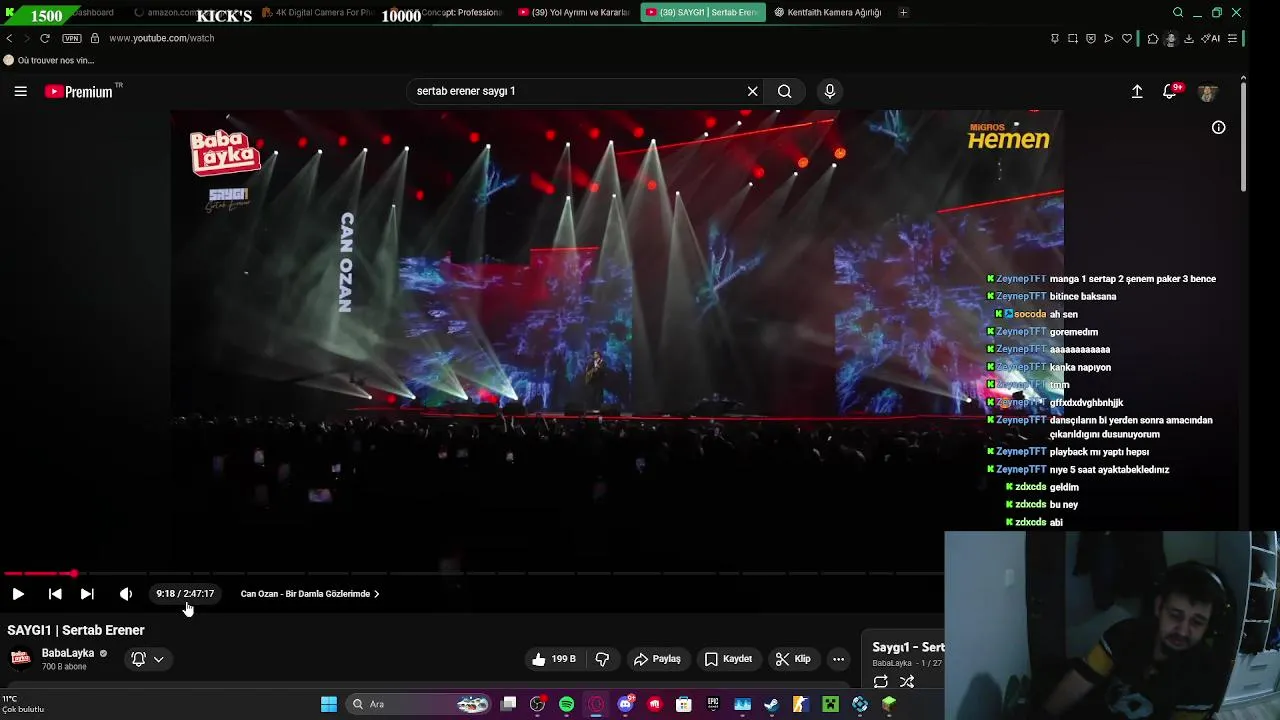
Task: Open the Windows Start menu
Action: click(328, 704)
